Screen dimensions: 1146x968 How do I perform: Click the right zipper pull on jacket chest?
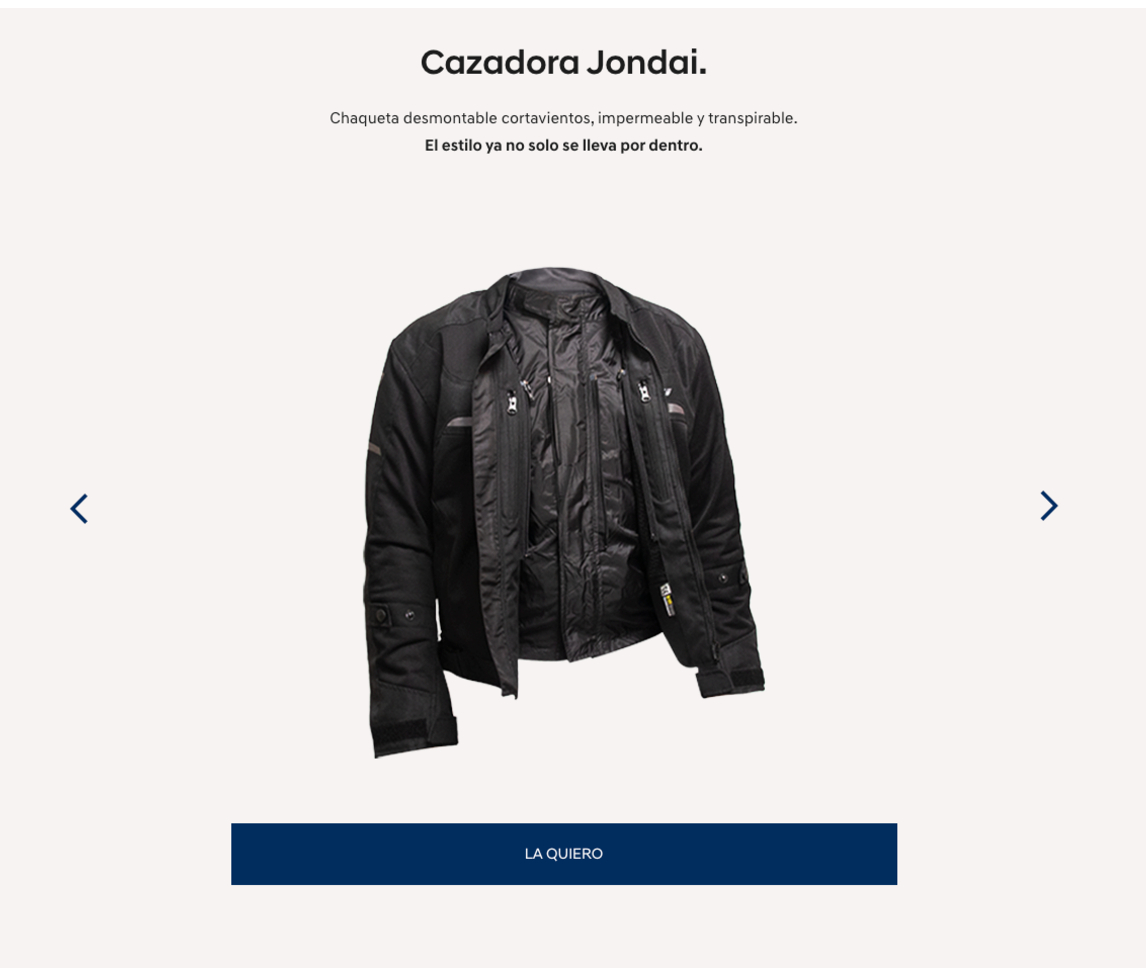(643, 391)
